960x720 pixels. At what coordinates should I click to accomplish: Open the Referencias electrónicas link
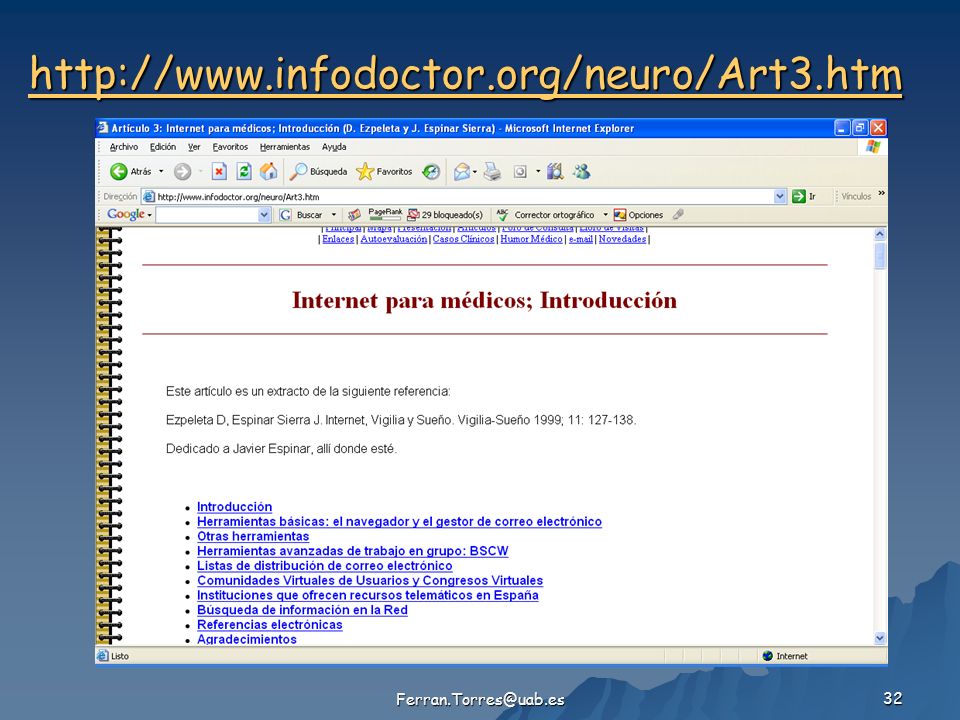(x=269, y=624)
